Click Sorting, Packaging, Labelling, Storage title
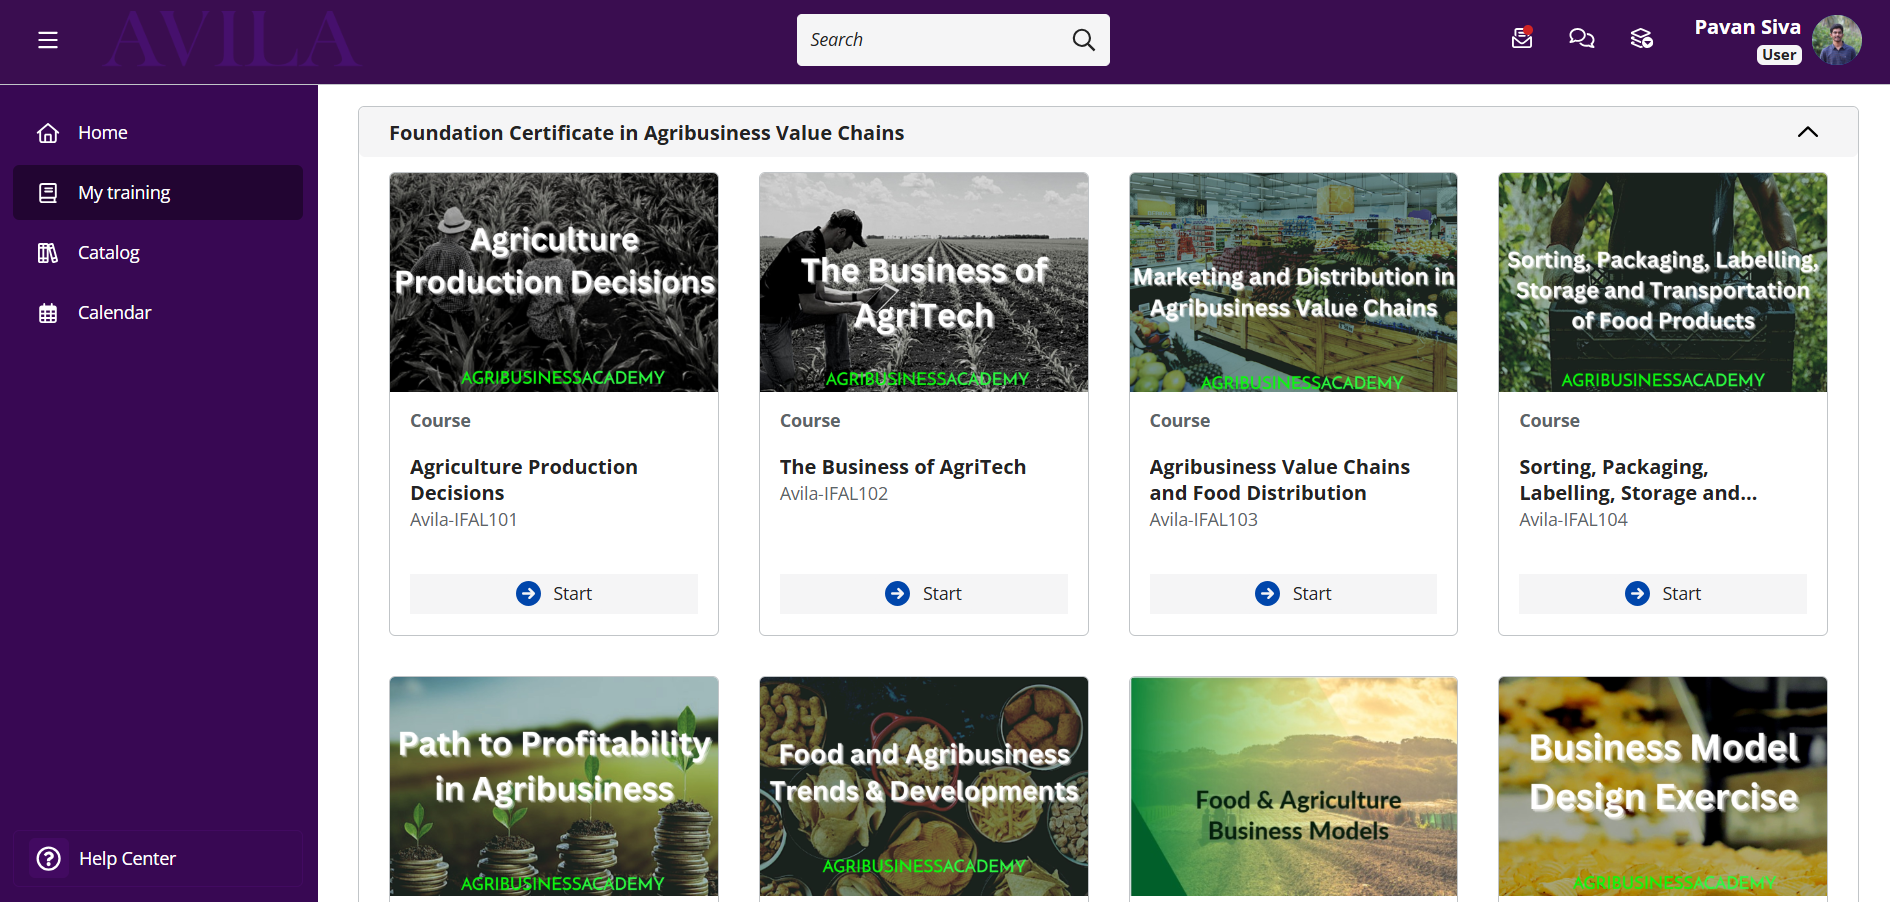The width and height of the screenshot is (1890, 902). click(1638, 480)
